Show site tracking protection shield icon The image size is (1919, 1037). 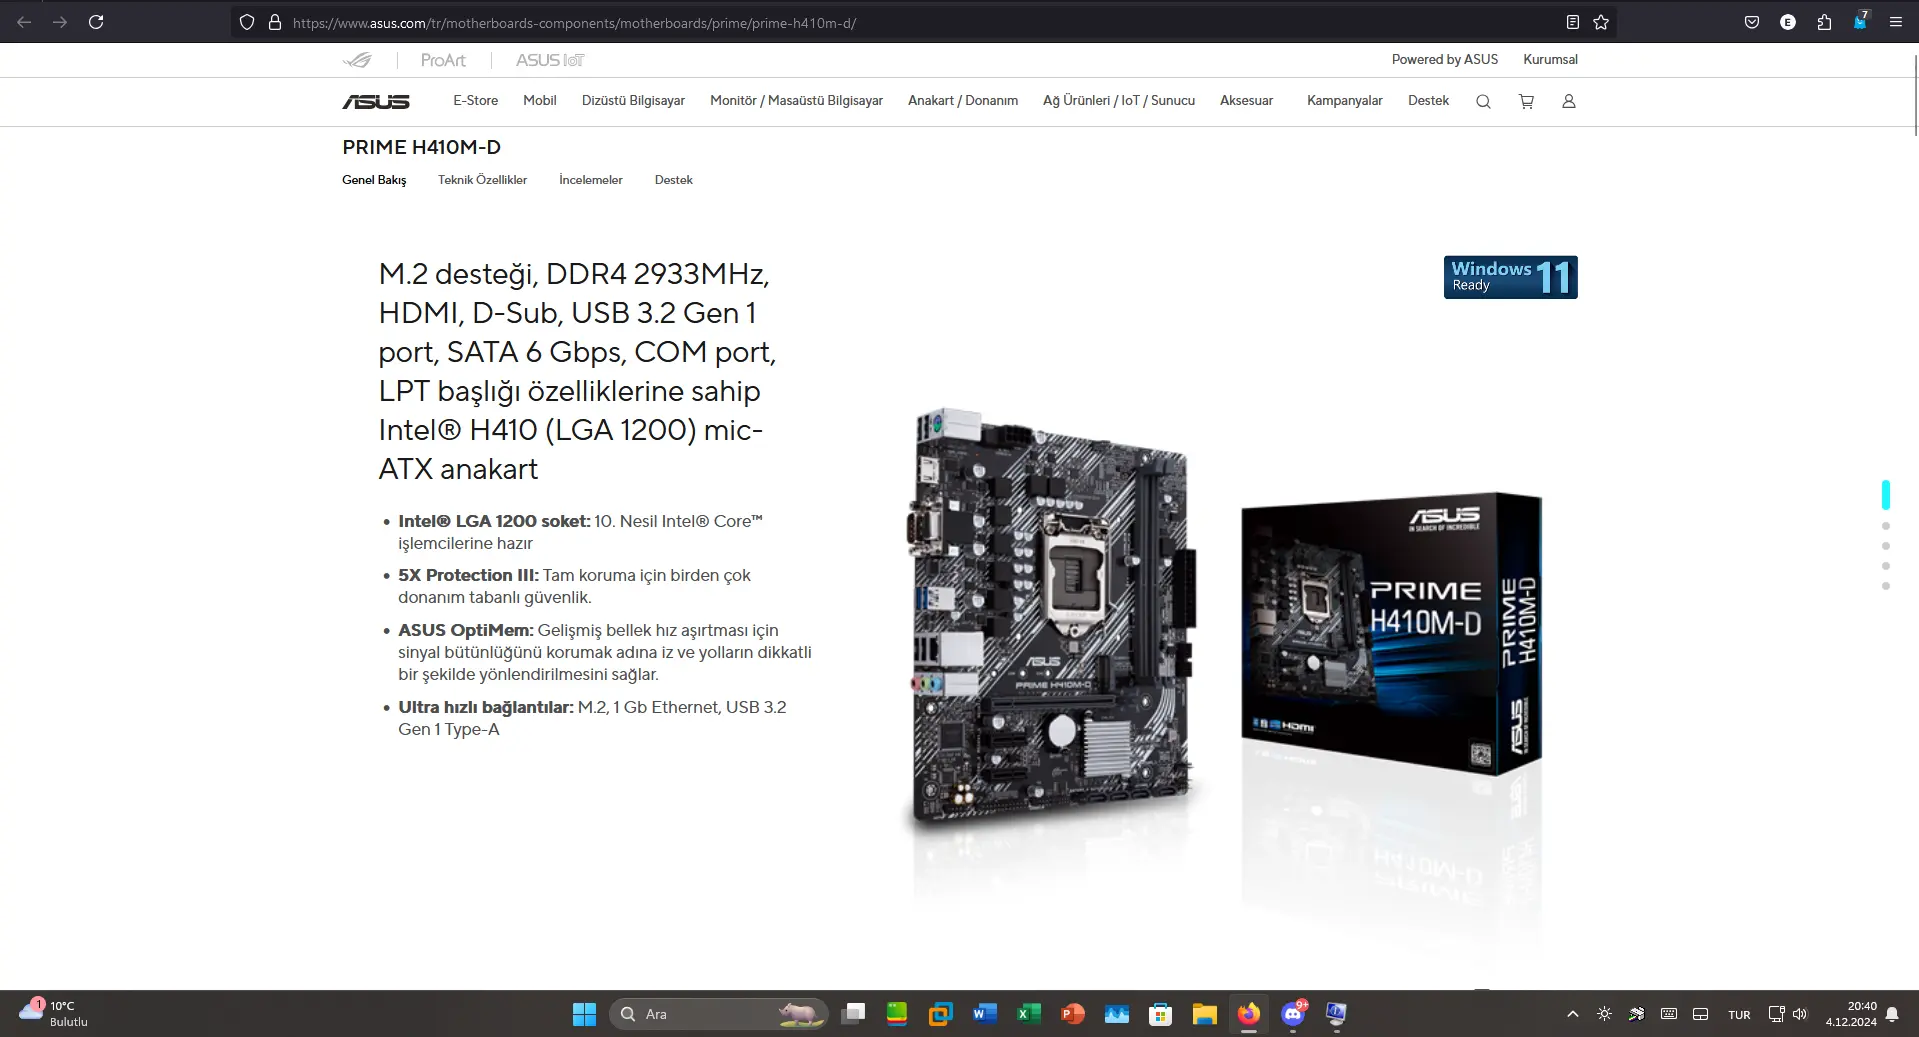247,22
